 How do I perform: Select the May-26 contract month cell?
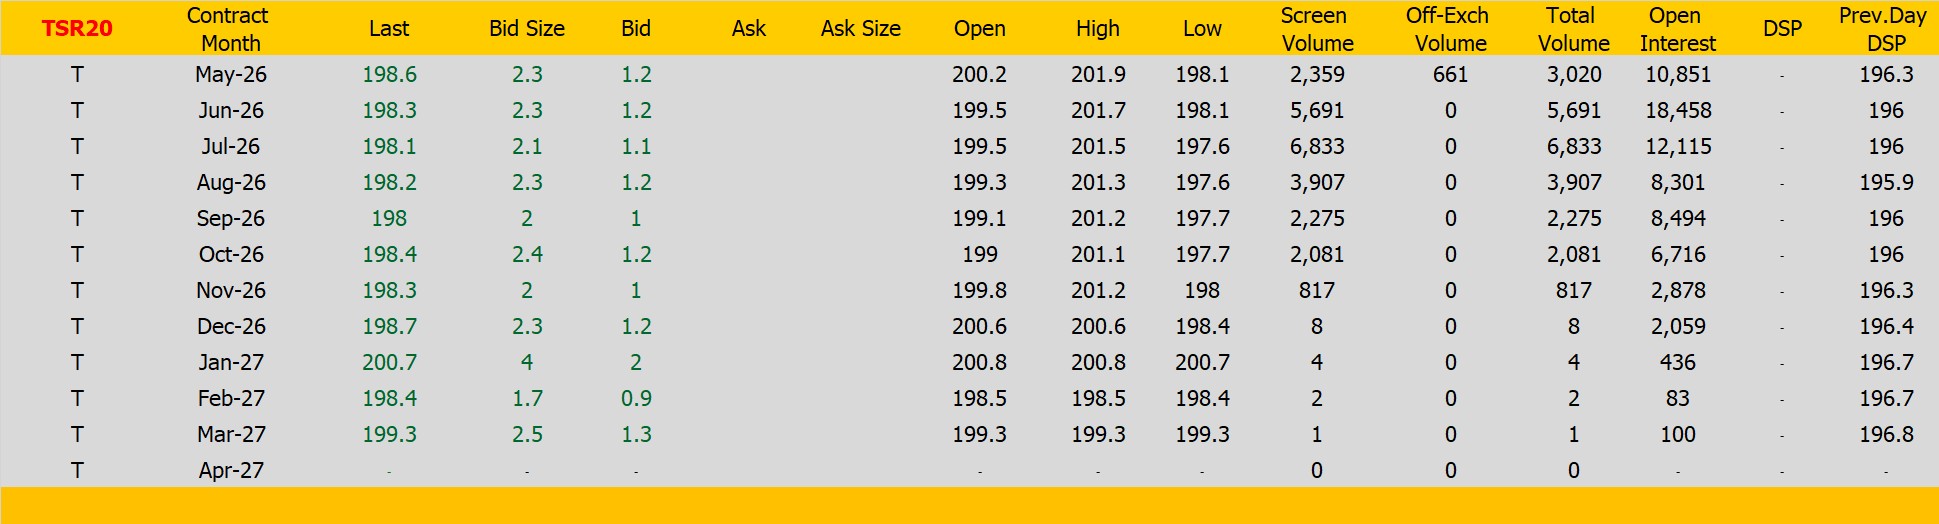[x=231, y=75]
